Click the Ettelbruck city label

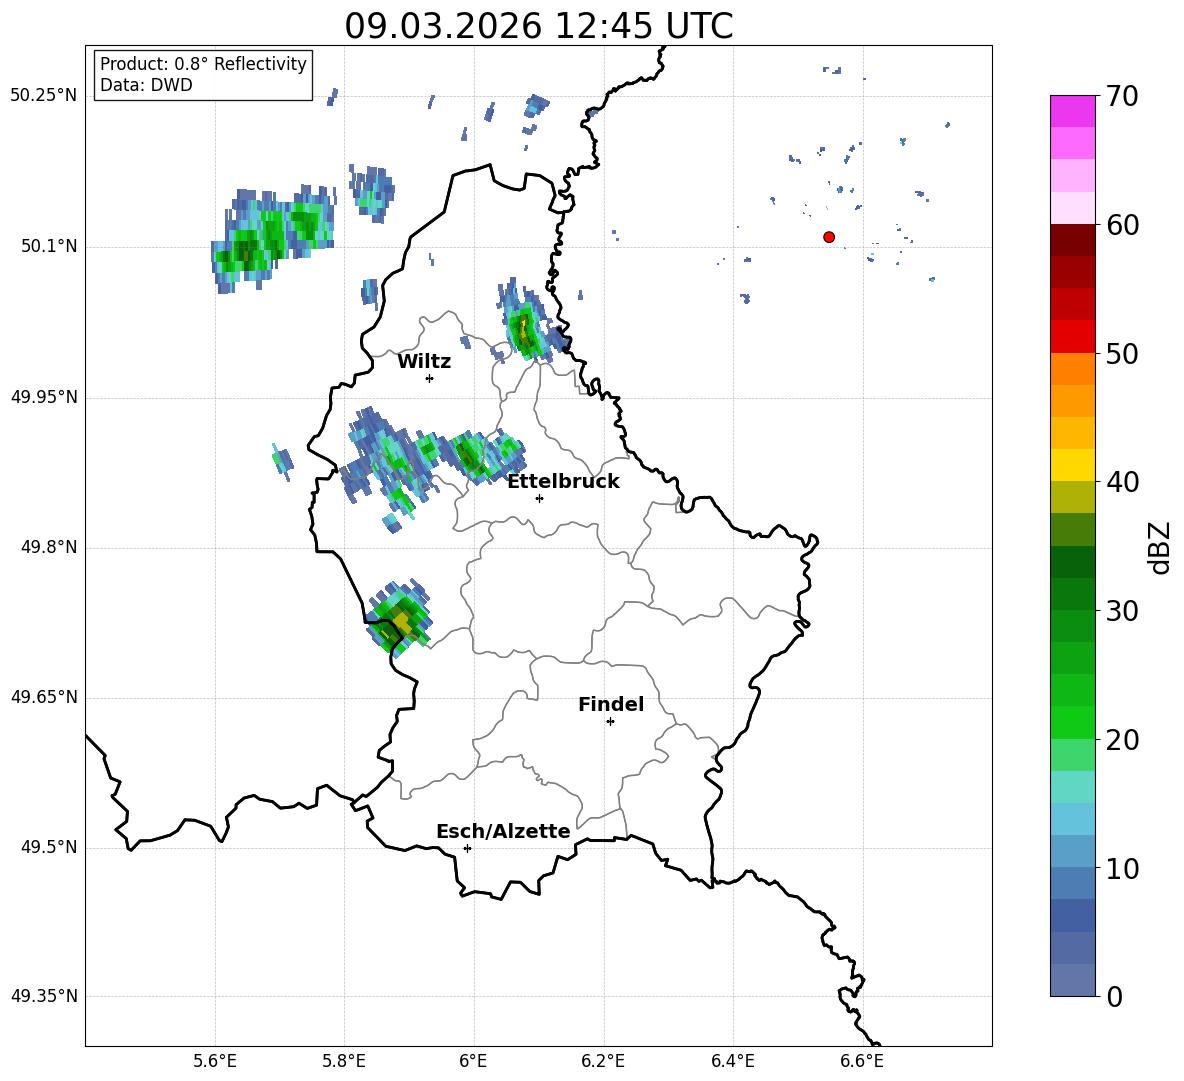coord(563,482)
